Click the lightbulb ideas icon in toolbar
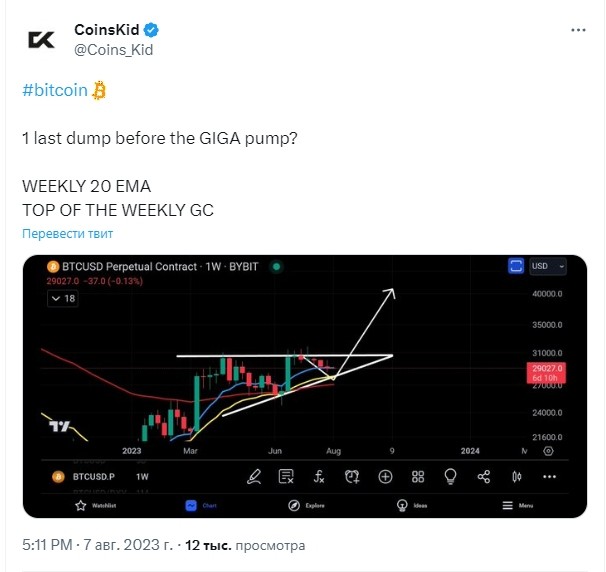606x572 pixels. (x=451, y=477)
